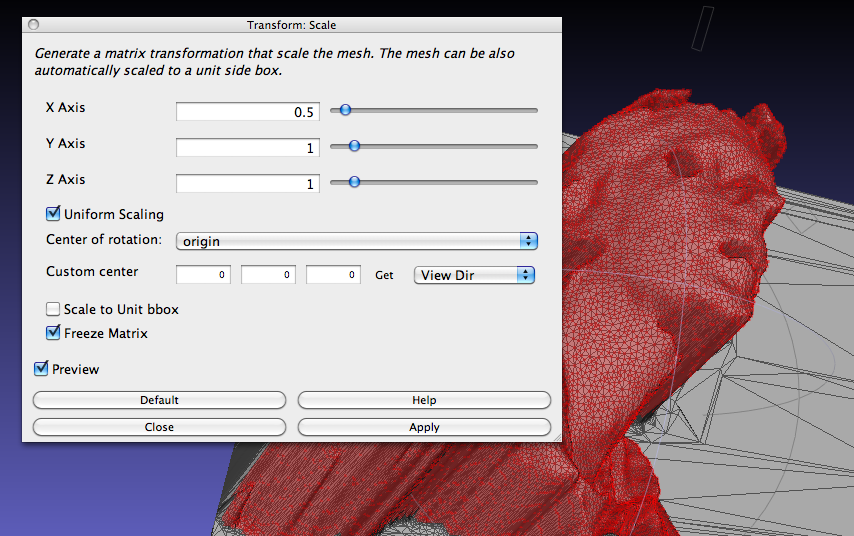Click the Z Axis value field

pos(248,184)
